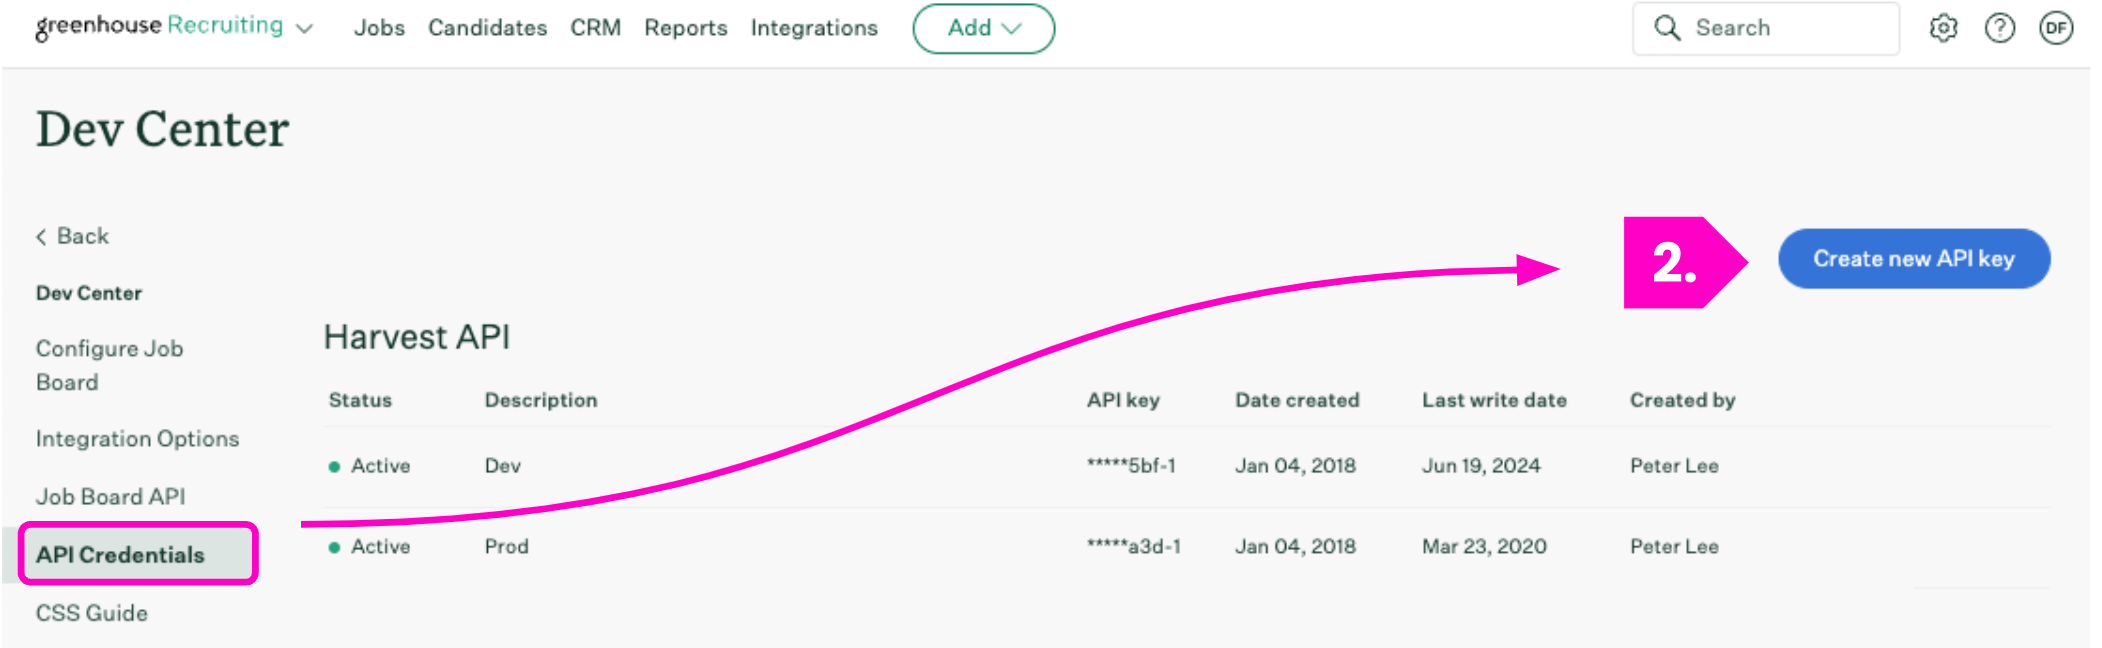Select Configure Job Board in sidebar
Image resolution: width=2102 pixels, height=648 pixels.
point(109,365)
